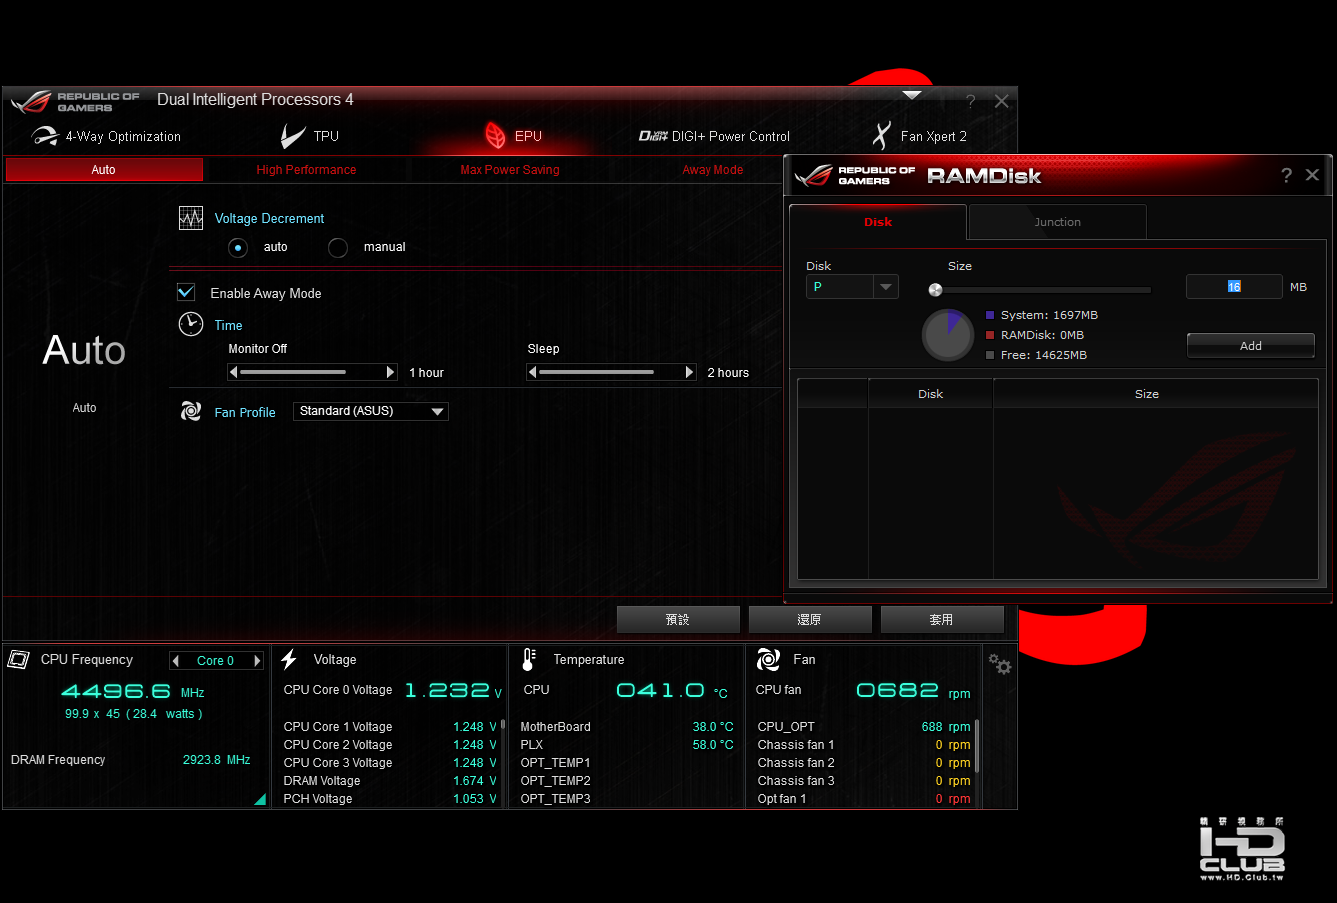1337x903 pixels.
Task: Click Core 0 selector label
Action: (215, 661)
